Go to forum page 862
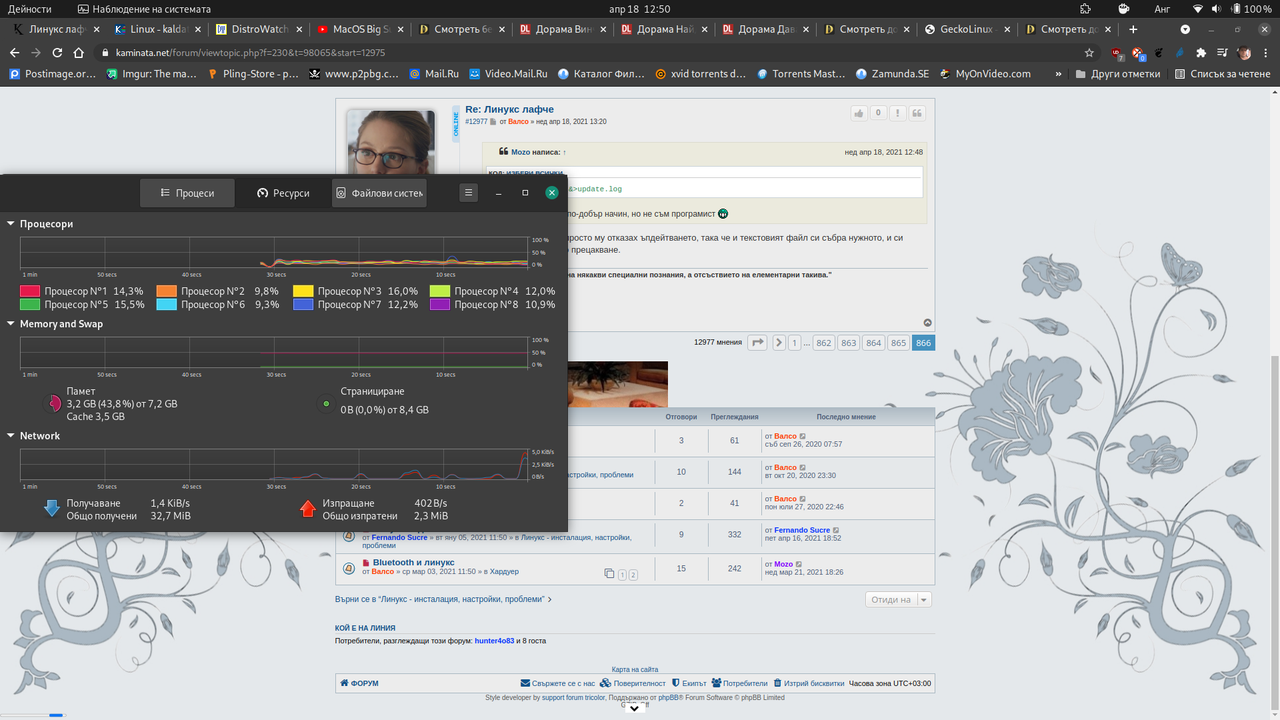 click(823, 343)
